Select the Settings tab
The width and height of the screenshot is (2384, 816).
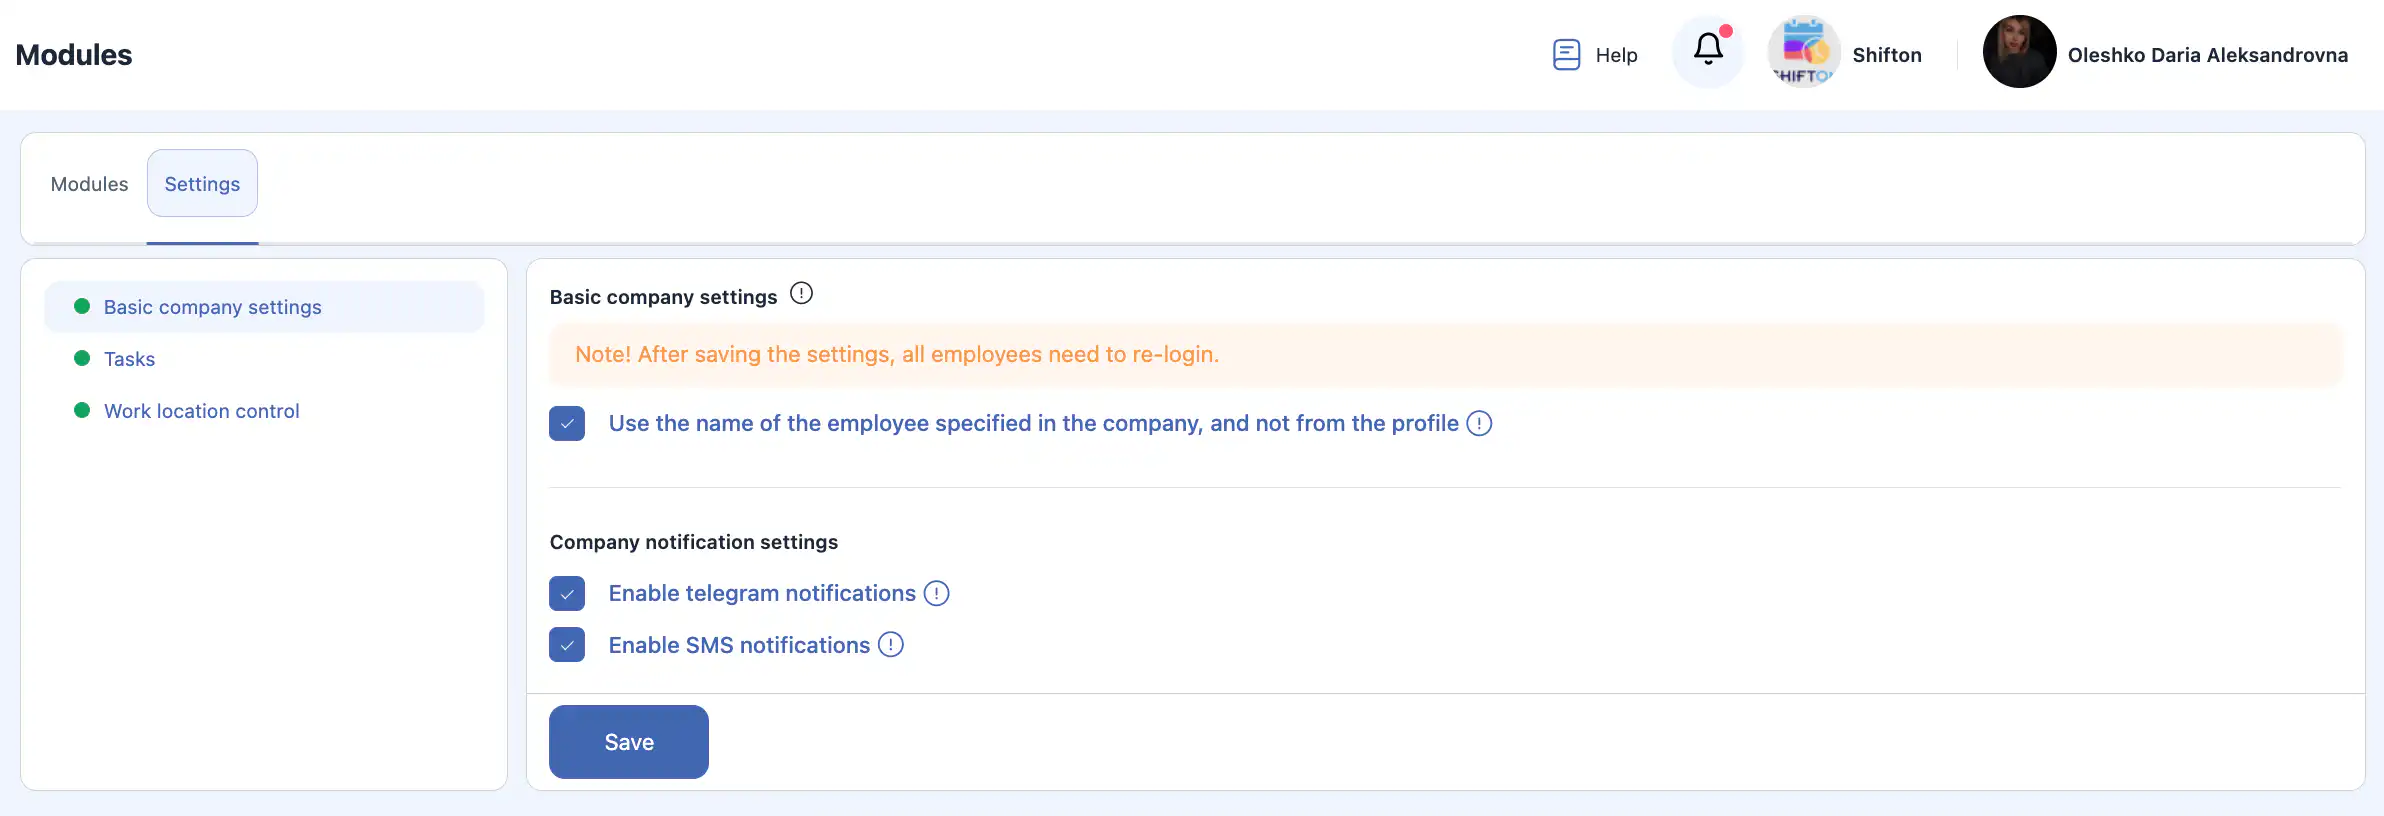[202, 184]
